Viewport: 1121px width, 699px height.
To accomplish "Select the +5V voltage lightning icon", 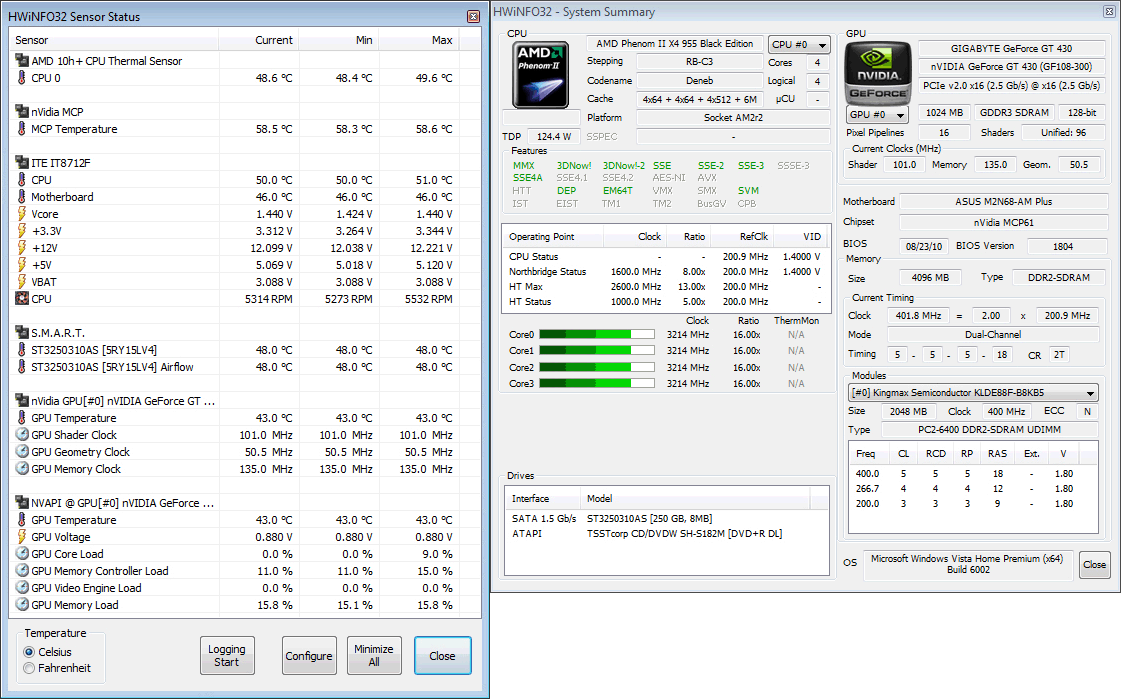I will (22, 264).
